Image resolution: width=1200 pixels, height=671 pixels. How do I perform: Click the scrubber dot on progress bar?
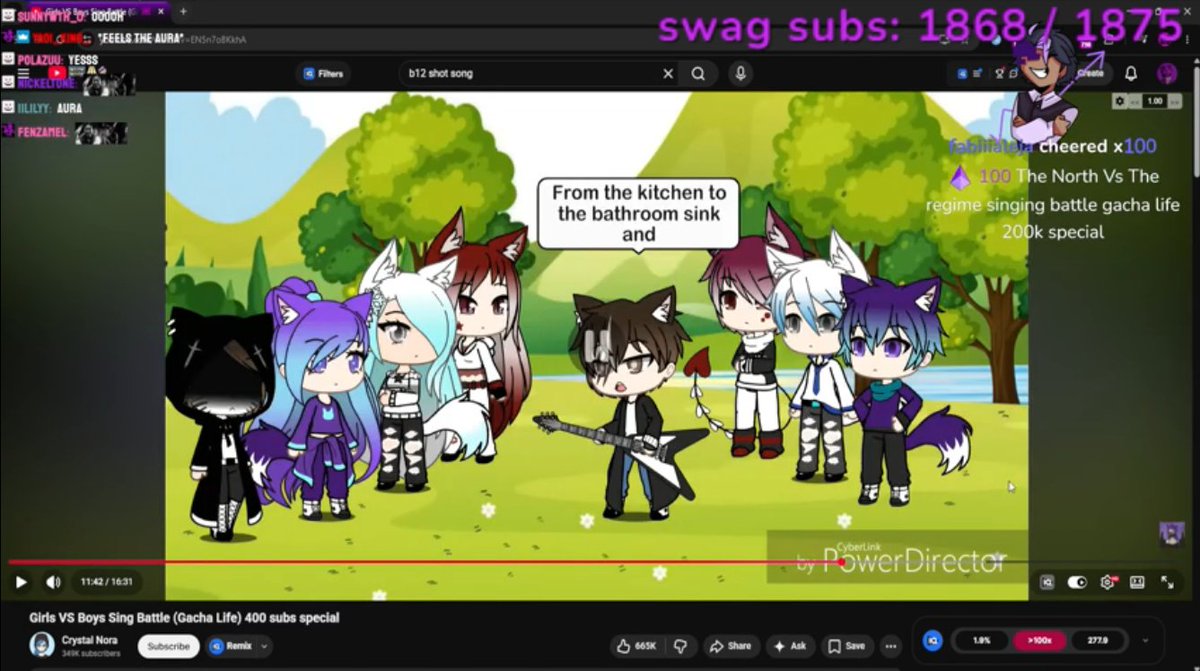[842, 562]
